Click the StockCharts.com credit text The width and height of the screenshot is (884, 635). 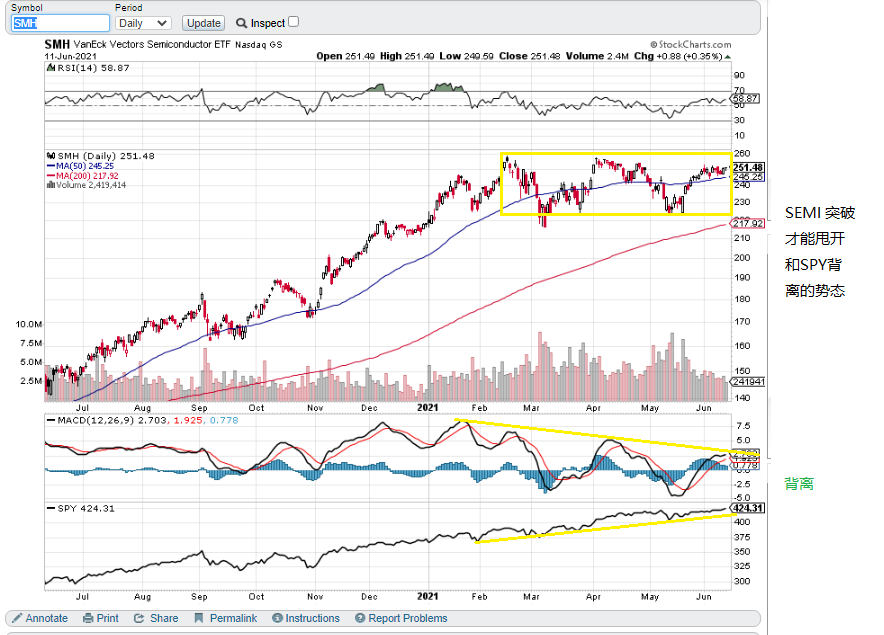[691, 44]
